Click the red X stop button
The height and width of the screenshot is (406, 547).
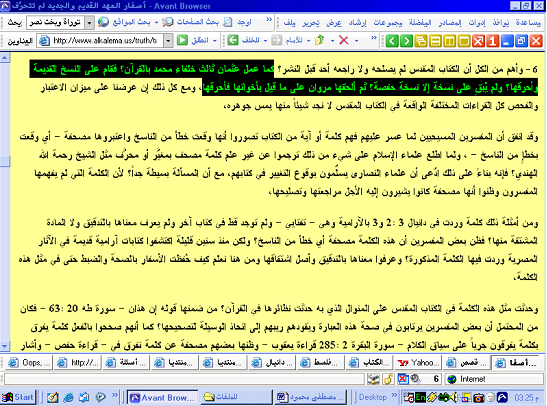coord(344,40)
